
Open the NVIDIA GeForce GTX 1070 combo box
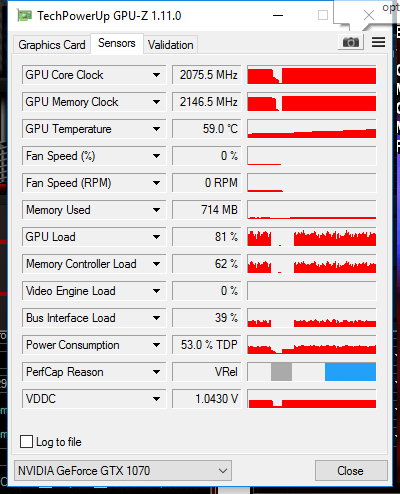click(123, 471)
